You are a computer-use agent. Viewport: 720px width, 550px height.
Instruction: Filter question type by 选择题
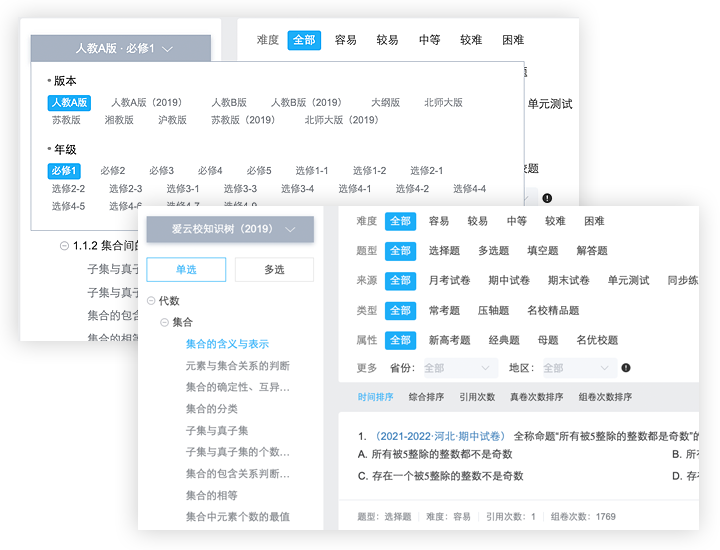click(x=444, y=251)
